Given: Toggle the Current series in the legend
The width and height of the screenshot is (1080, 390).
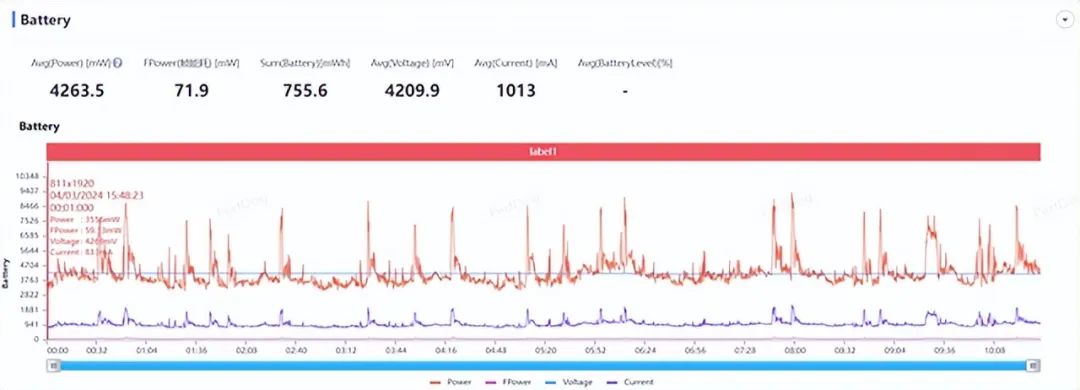Looking at the screenshot, I should pos(630,382).
